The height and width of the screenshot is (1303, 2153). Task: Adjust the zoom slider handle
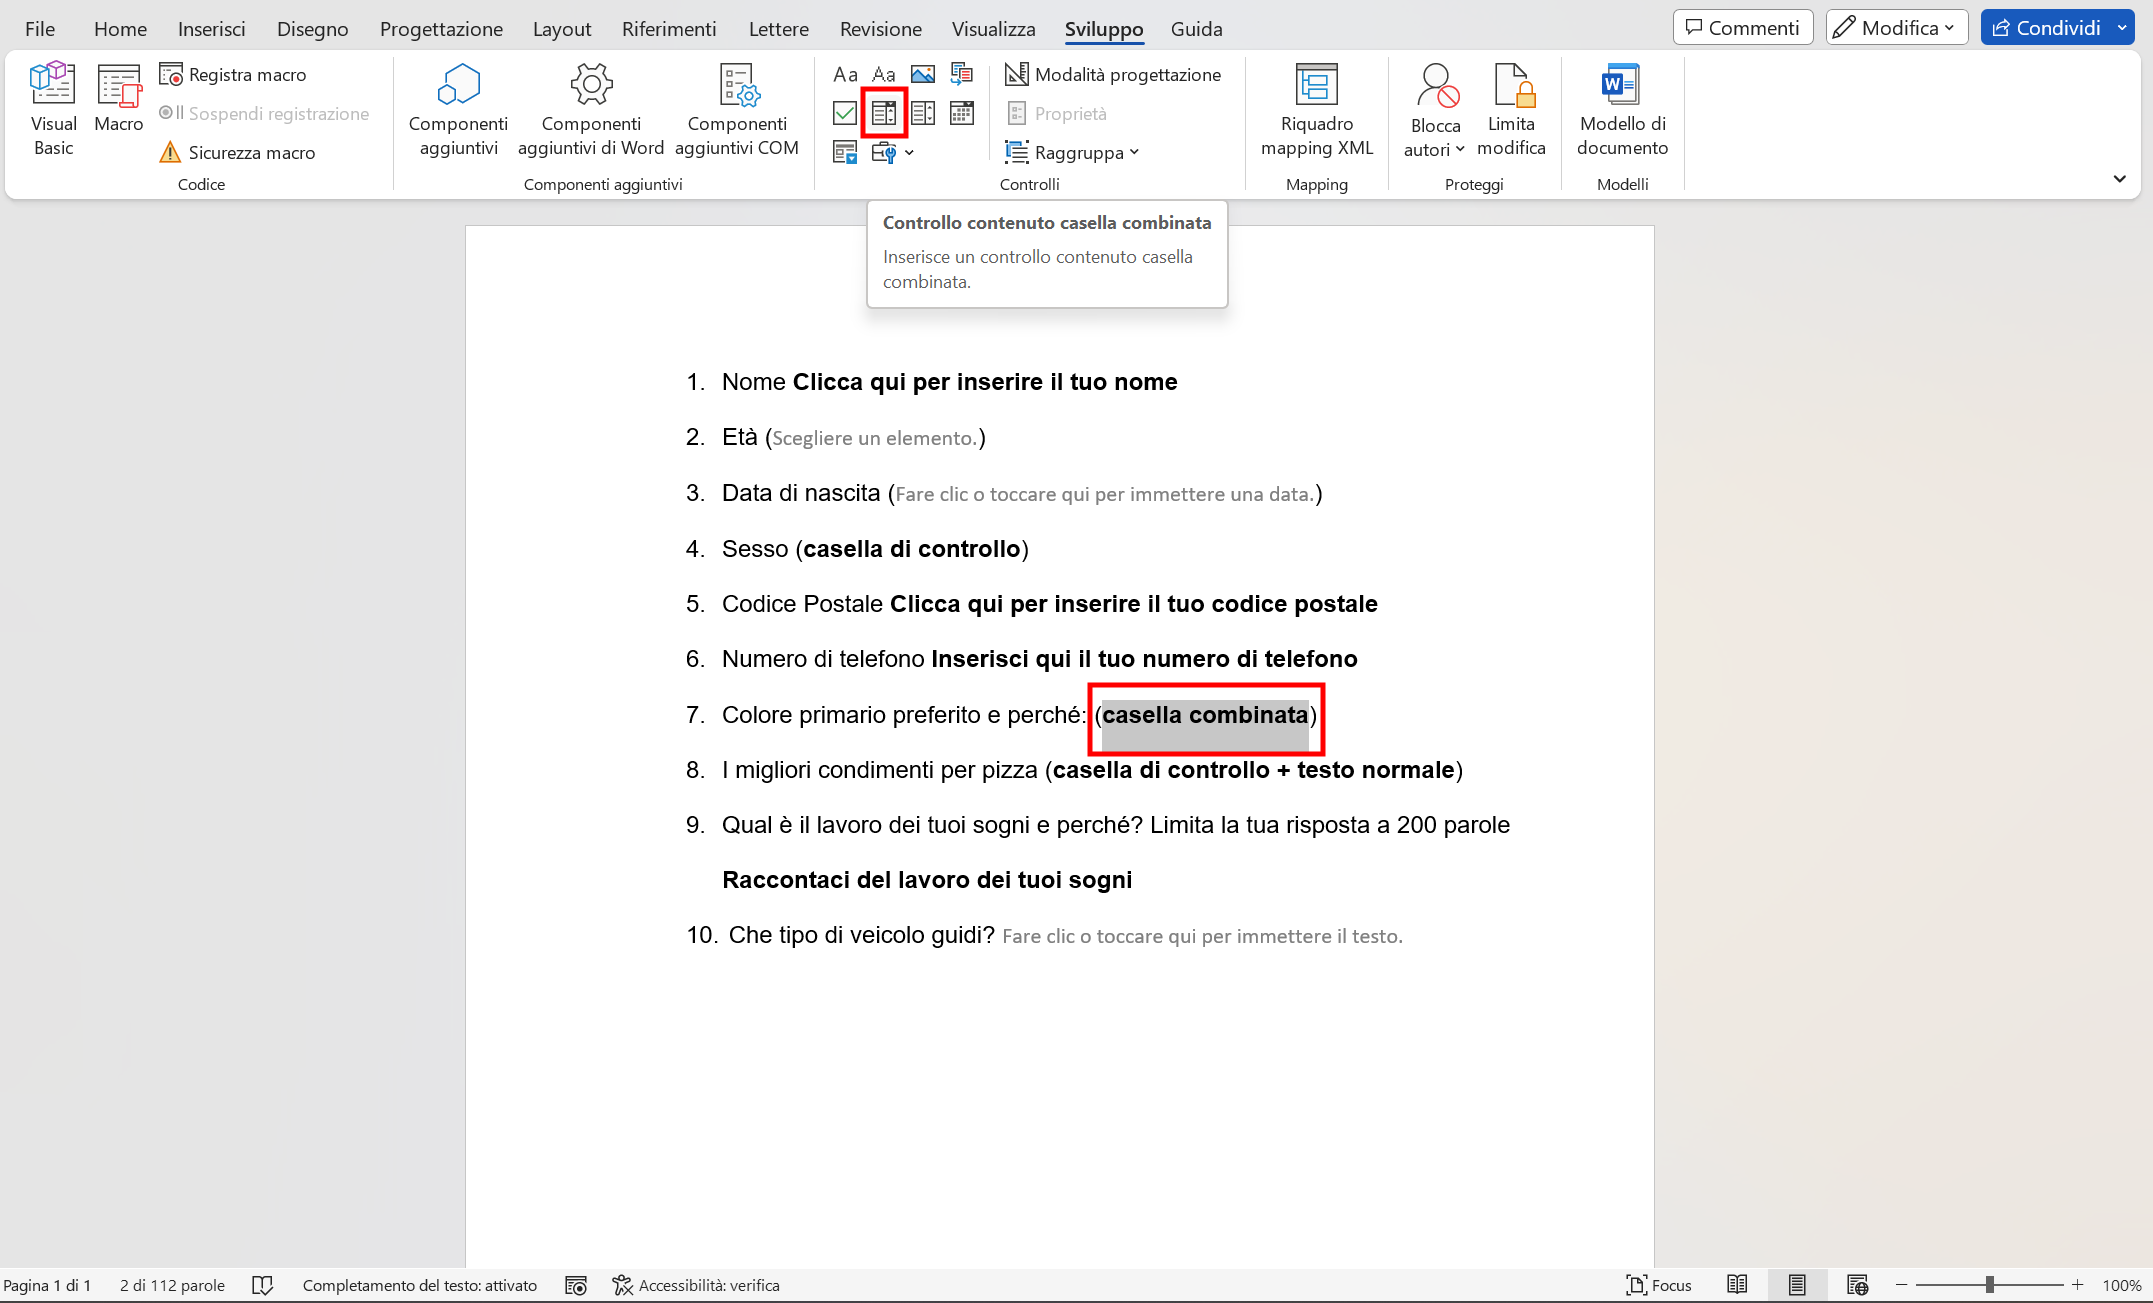point(1989,1285)
